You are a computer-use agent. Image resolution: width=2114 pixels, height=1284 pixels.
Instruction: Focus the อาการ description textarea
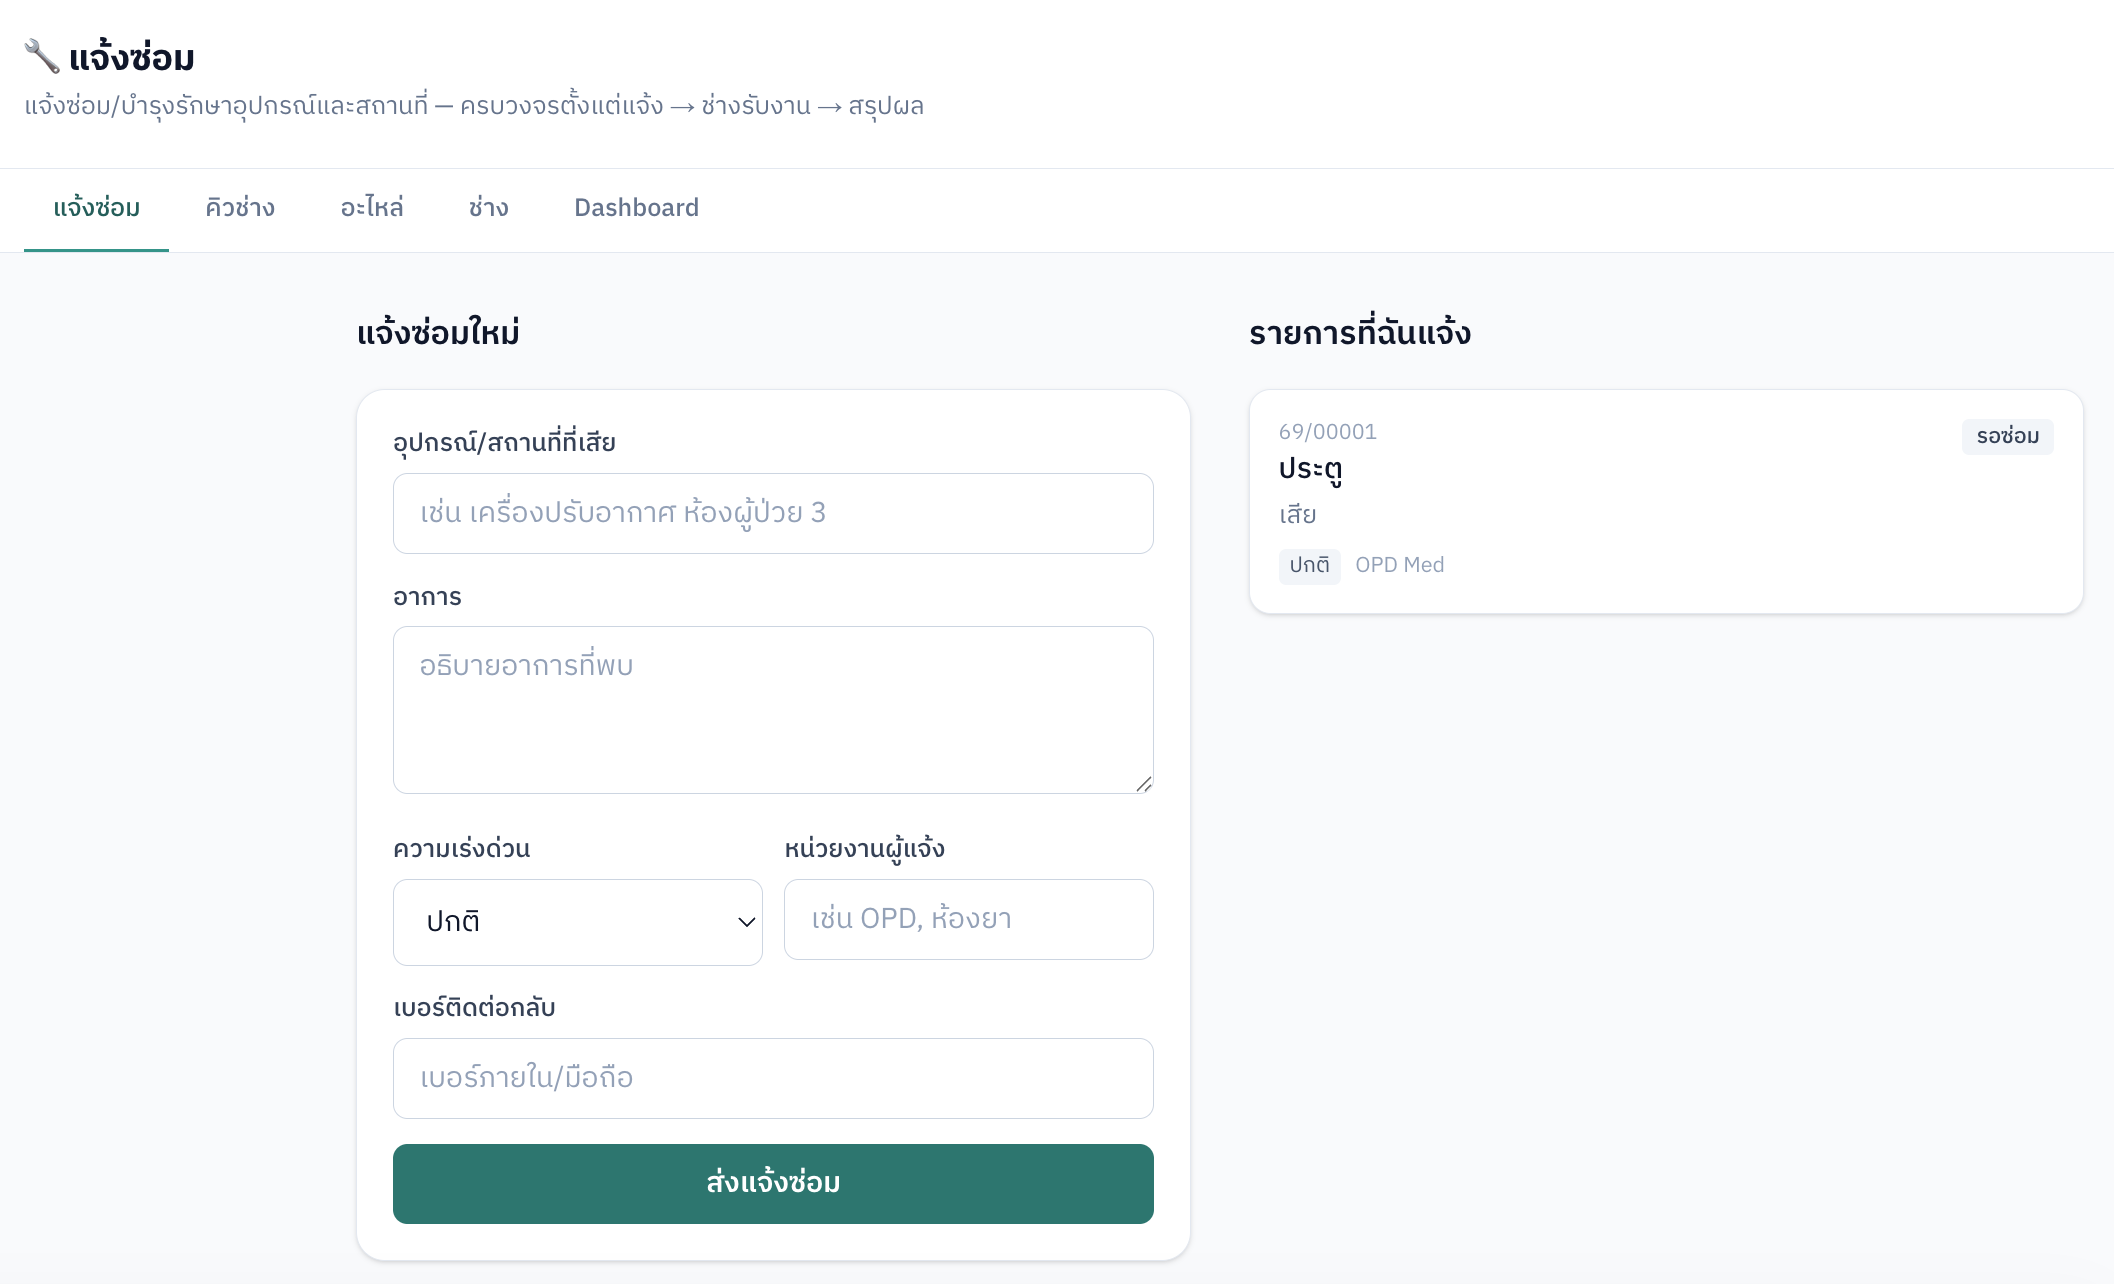773,710
